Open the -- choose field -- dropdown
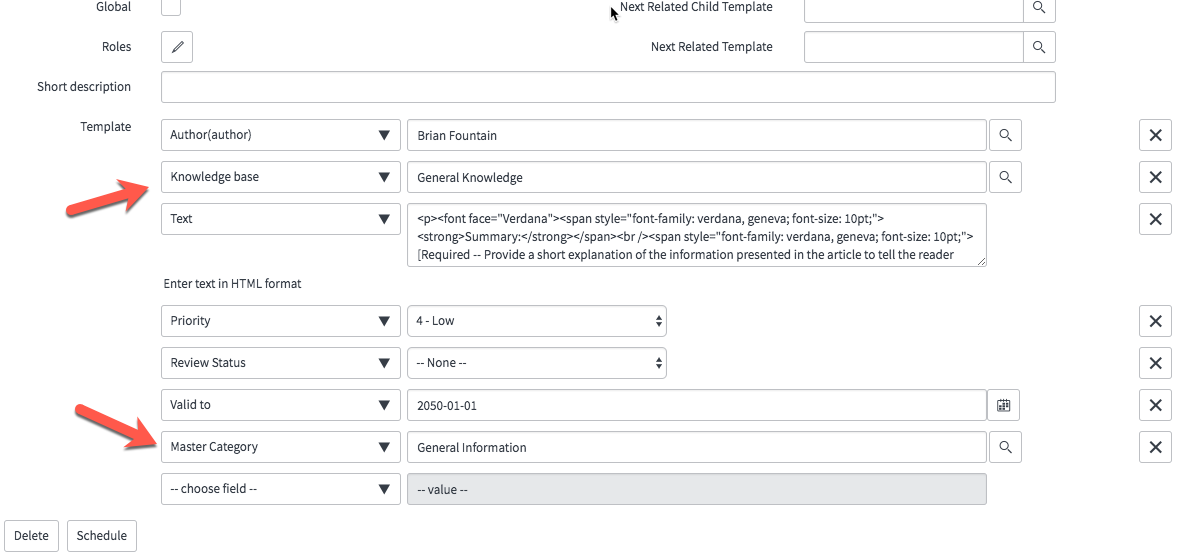The height and width of the screenshot is (553, 1202). 281,489
